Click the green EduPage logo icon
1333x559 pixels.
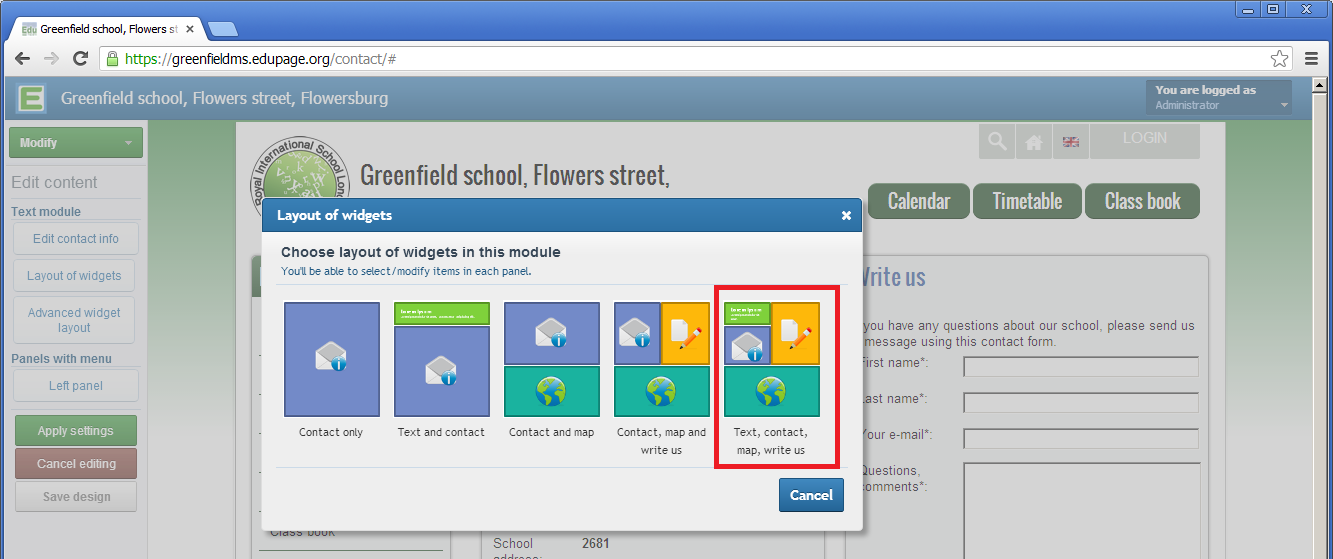coord(32,99)
